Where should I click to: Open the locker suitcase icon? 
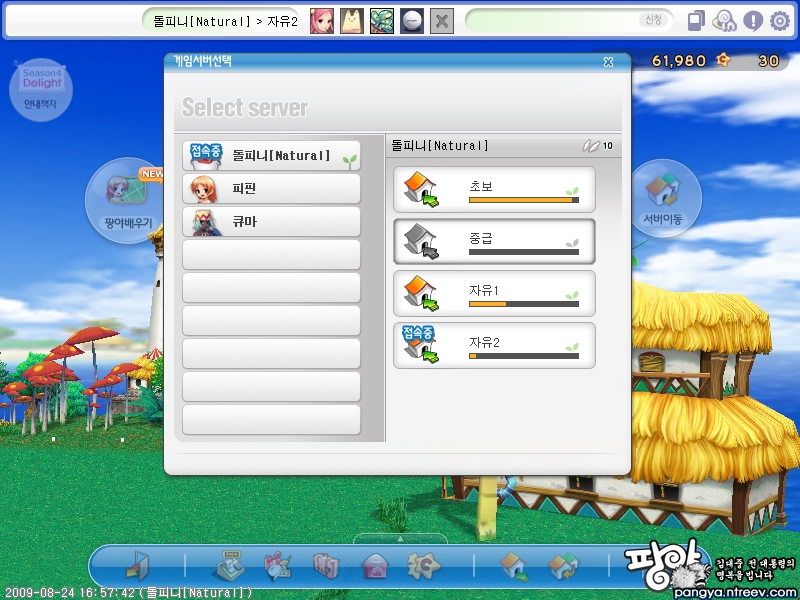point(327,566)
